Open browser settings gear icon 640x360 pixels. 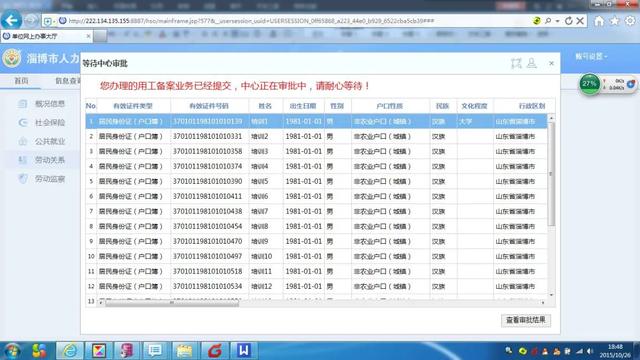pyautogui.click(x=631, y=21)
